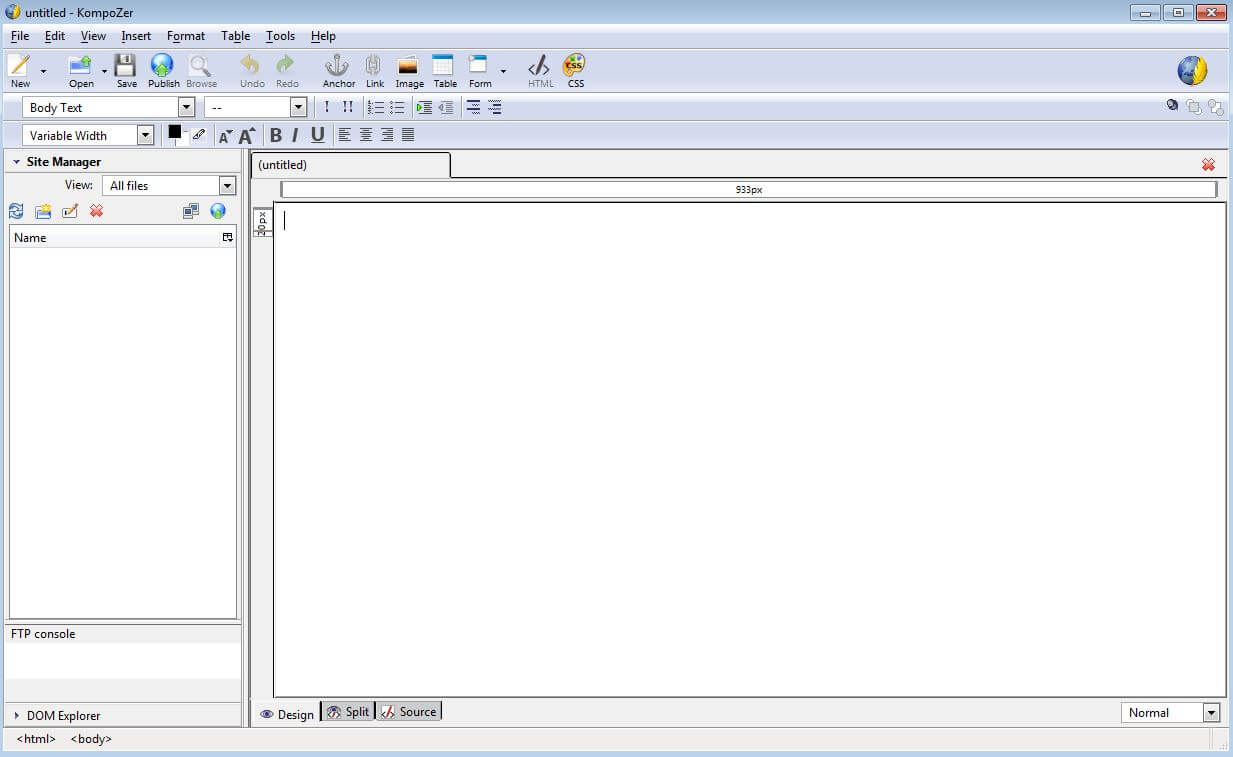Decrease font size with small A icon
Screen dimensions: 1233x757
coord(225,136)
